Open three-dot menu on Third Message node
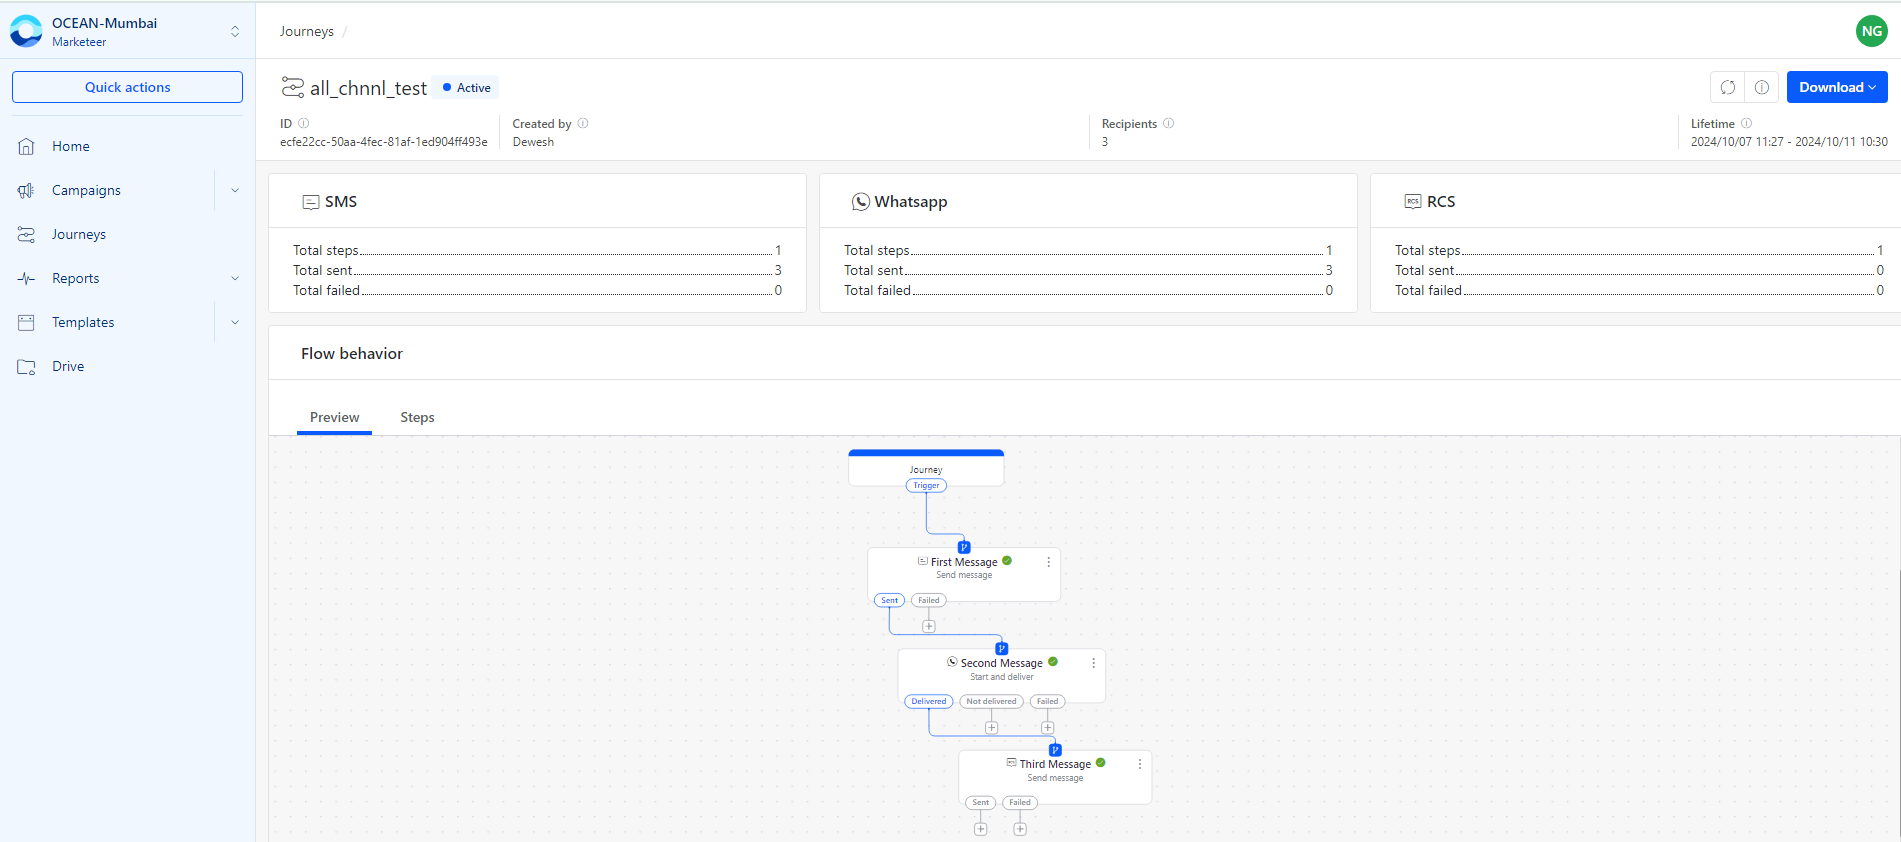Screen dimensions: 1901x842 coord(1139,764)
